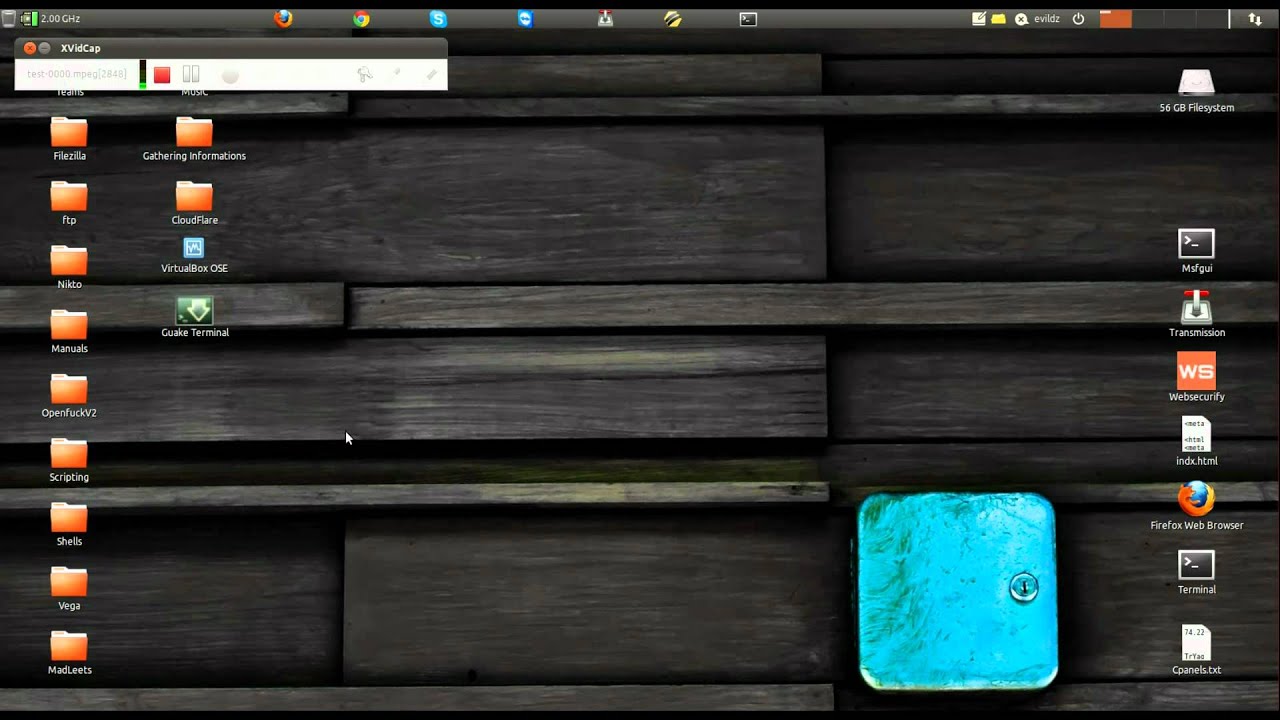Viewport: 1280px width, 720px height.
Task: Open the notes applet in the panel
Action: [979, 18]
